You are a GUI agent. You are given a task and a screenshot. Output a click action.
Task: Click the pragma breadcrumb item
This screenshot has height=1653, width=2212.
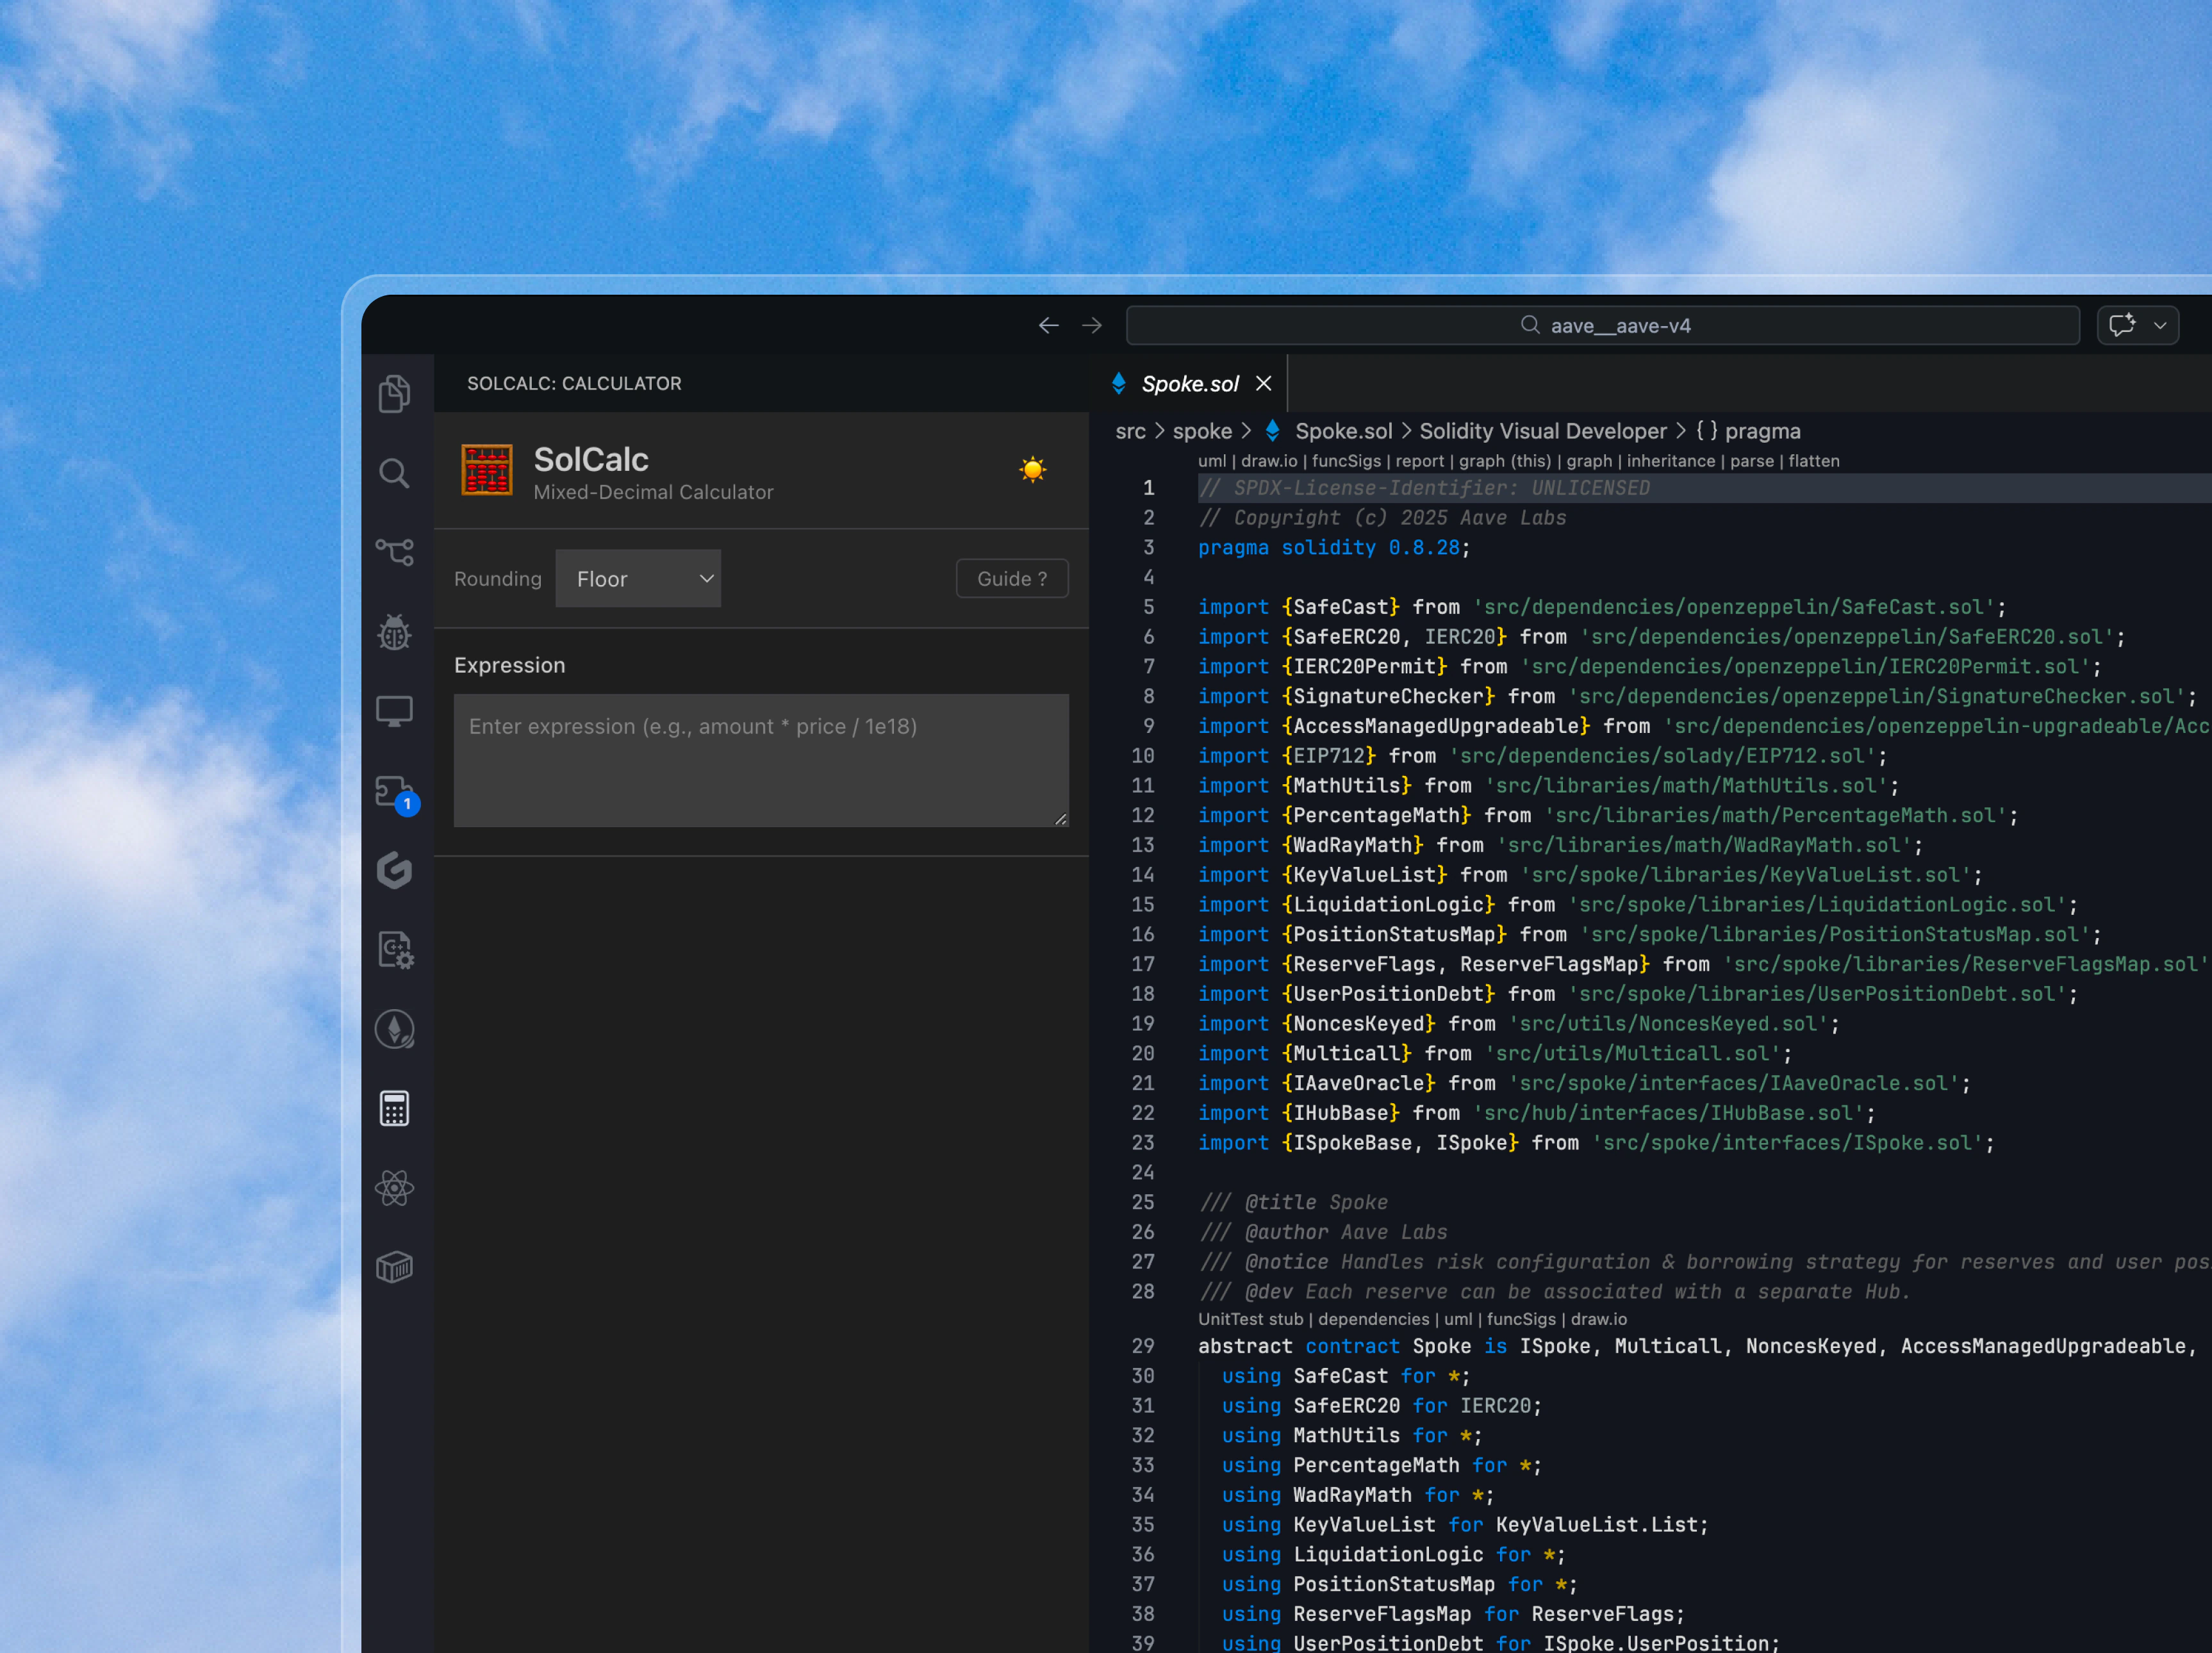[x=1761, y=431]
